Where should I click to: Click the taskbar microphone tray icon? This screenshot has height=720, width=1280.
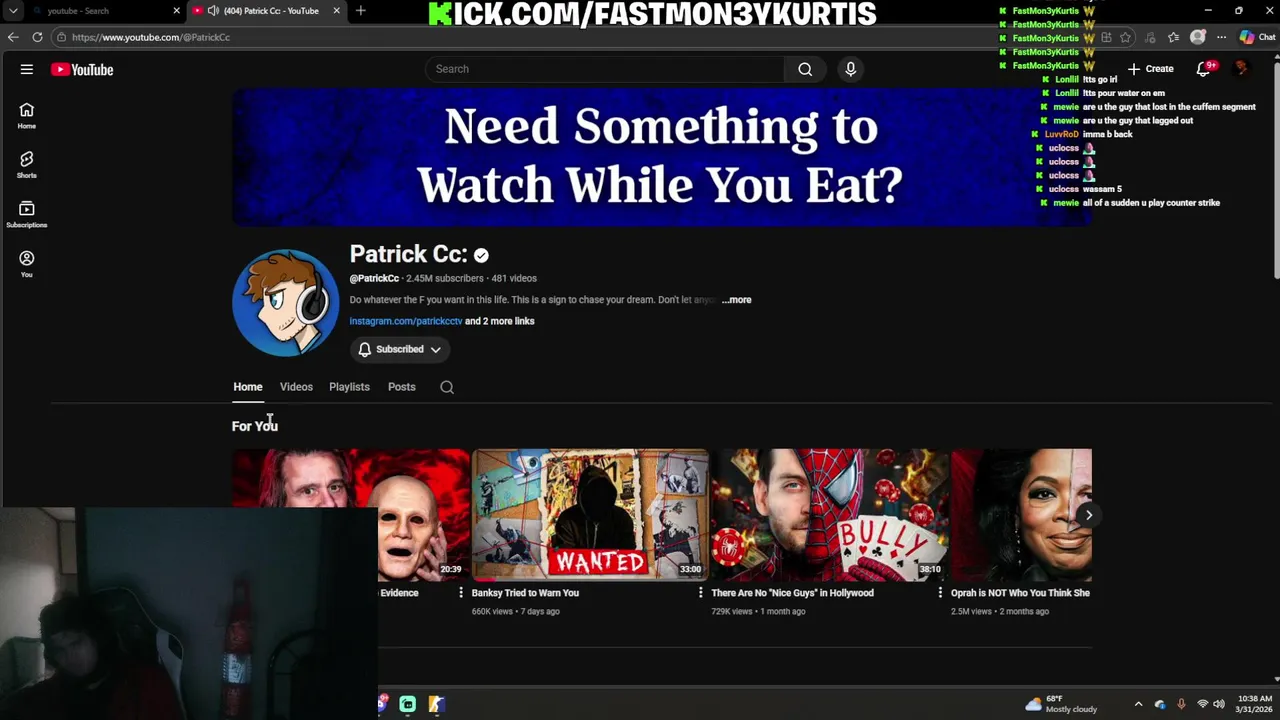point(1181,704)
